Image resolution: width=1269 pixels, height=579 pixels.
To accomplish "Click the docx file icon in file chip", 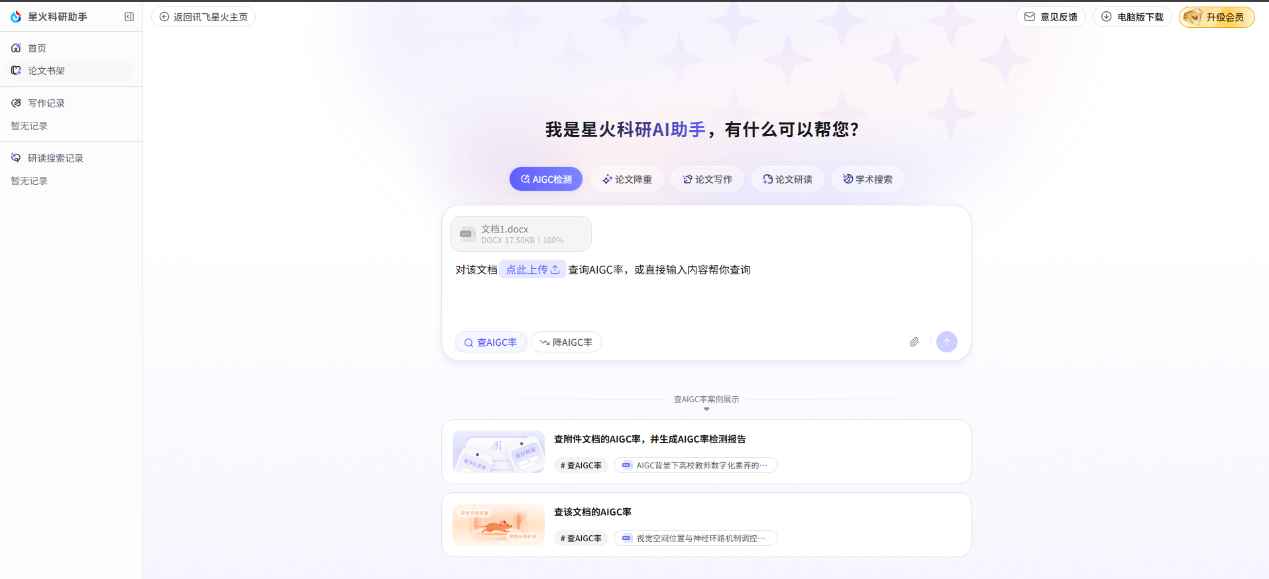I will [x=466, y=234].
